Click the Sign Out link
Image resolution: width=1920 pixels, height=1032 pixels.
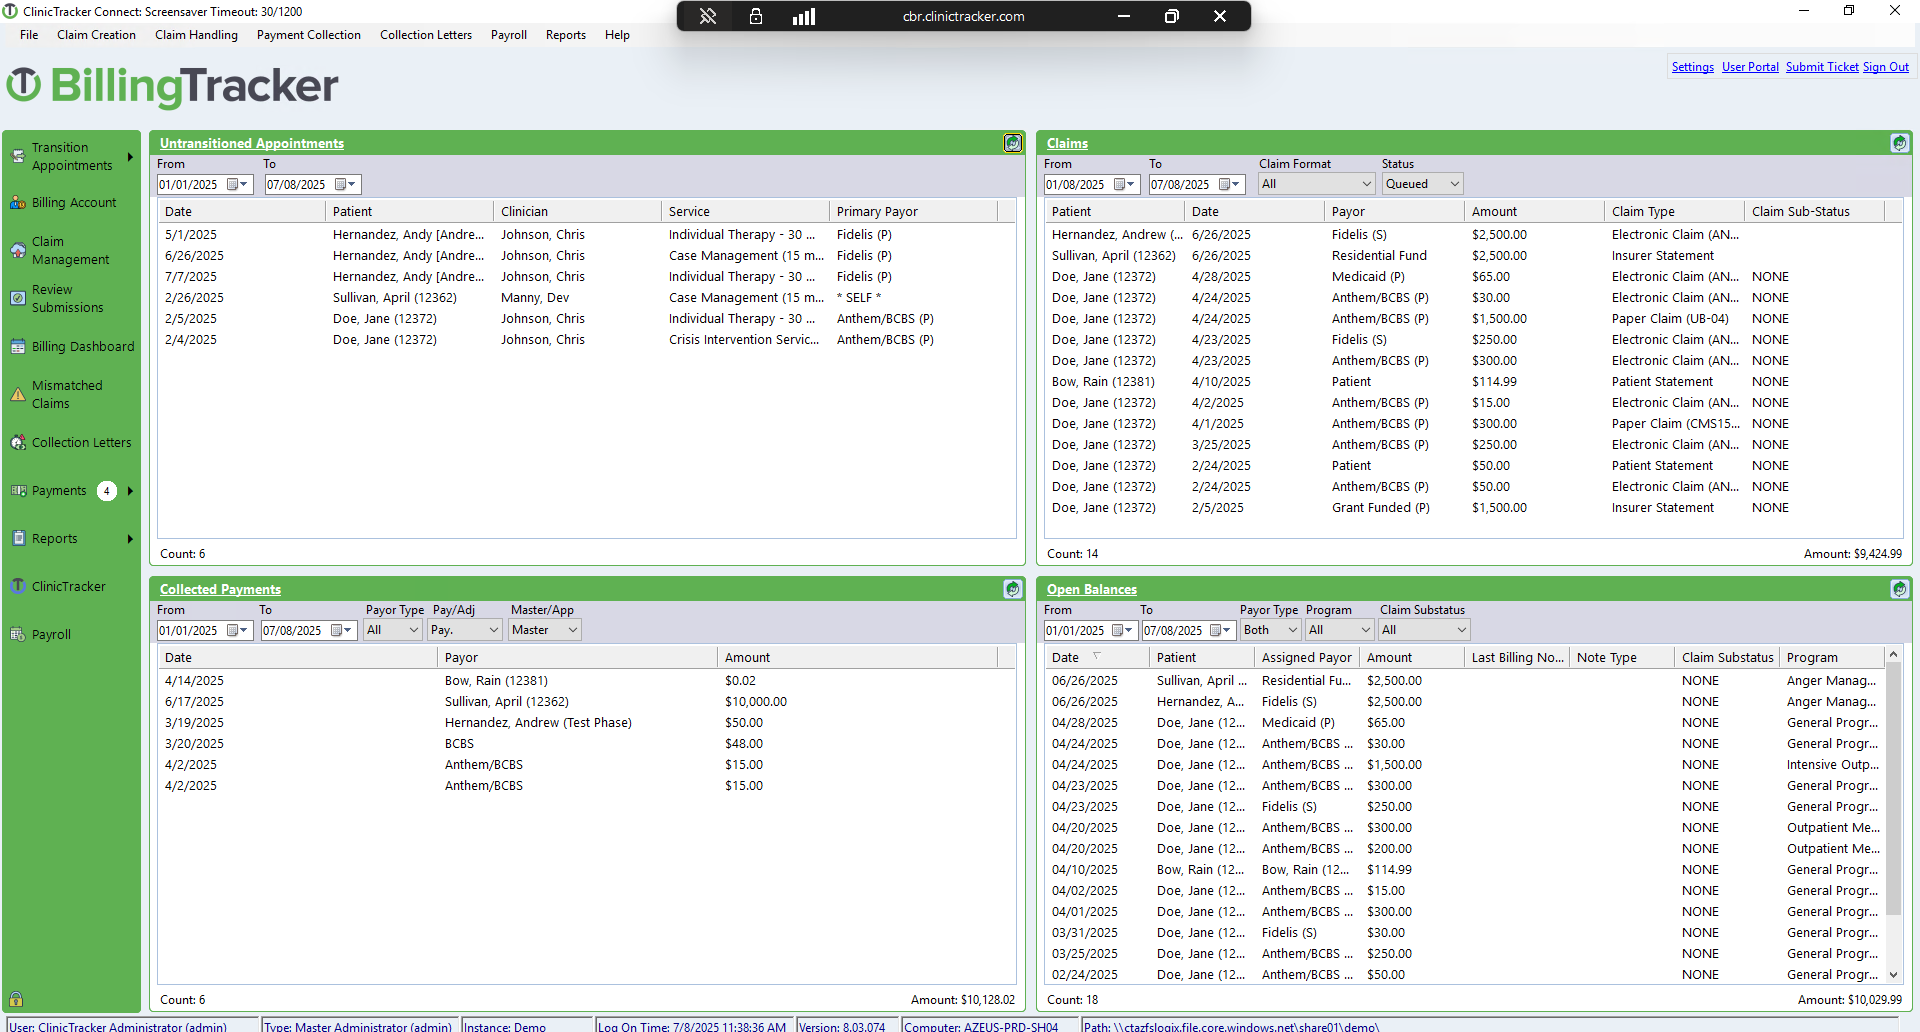(1885, 67)
